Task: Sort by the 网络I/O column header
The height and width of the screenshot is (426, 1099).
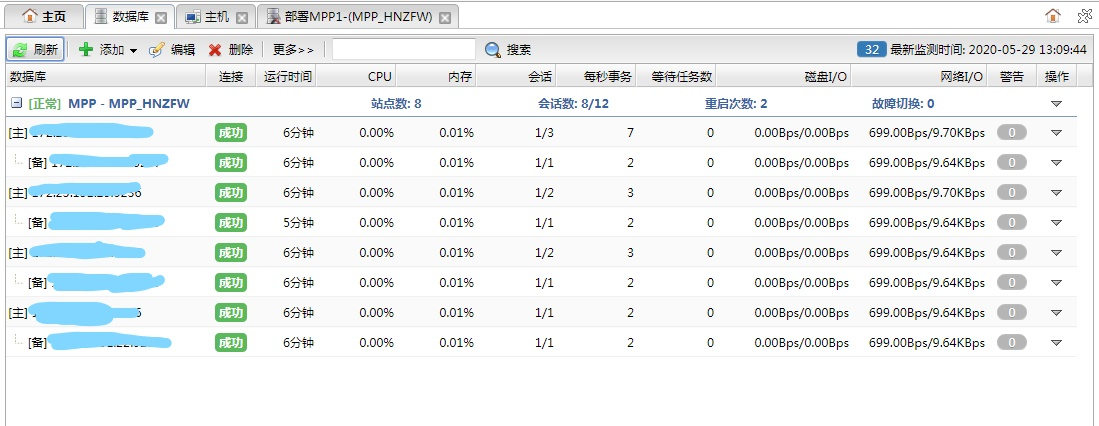Action: [919, 76]
